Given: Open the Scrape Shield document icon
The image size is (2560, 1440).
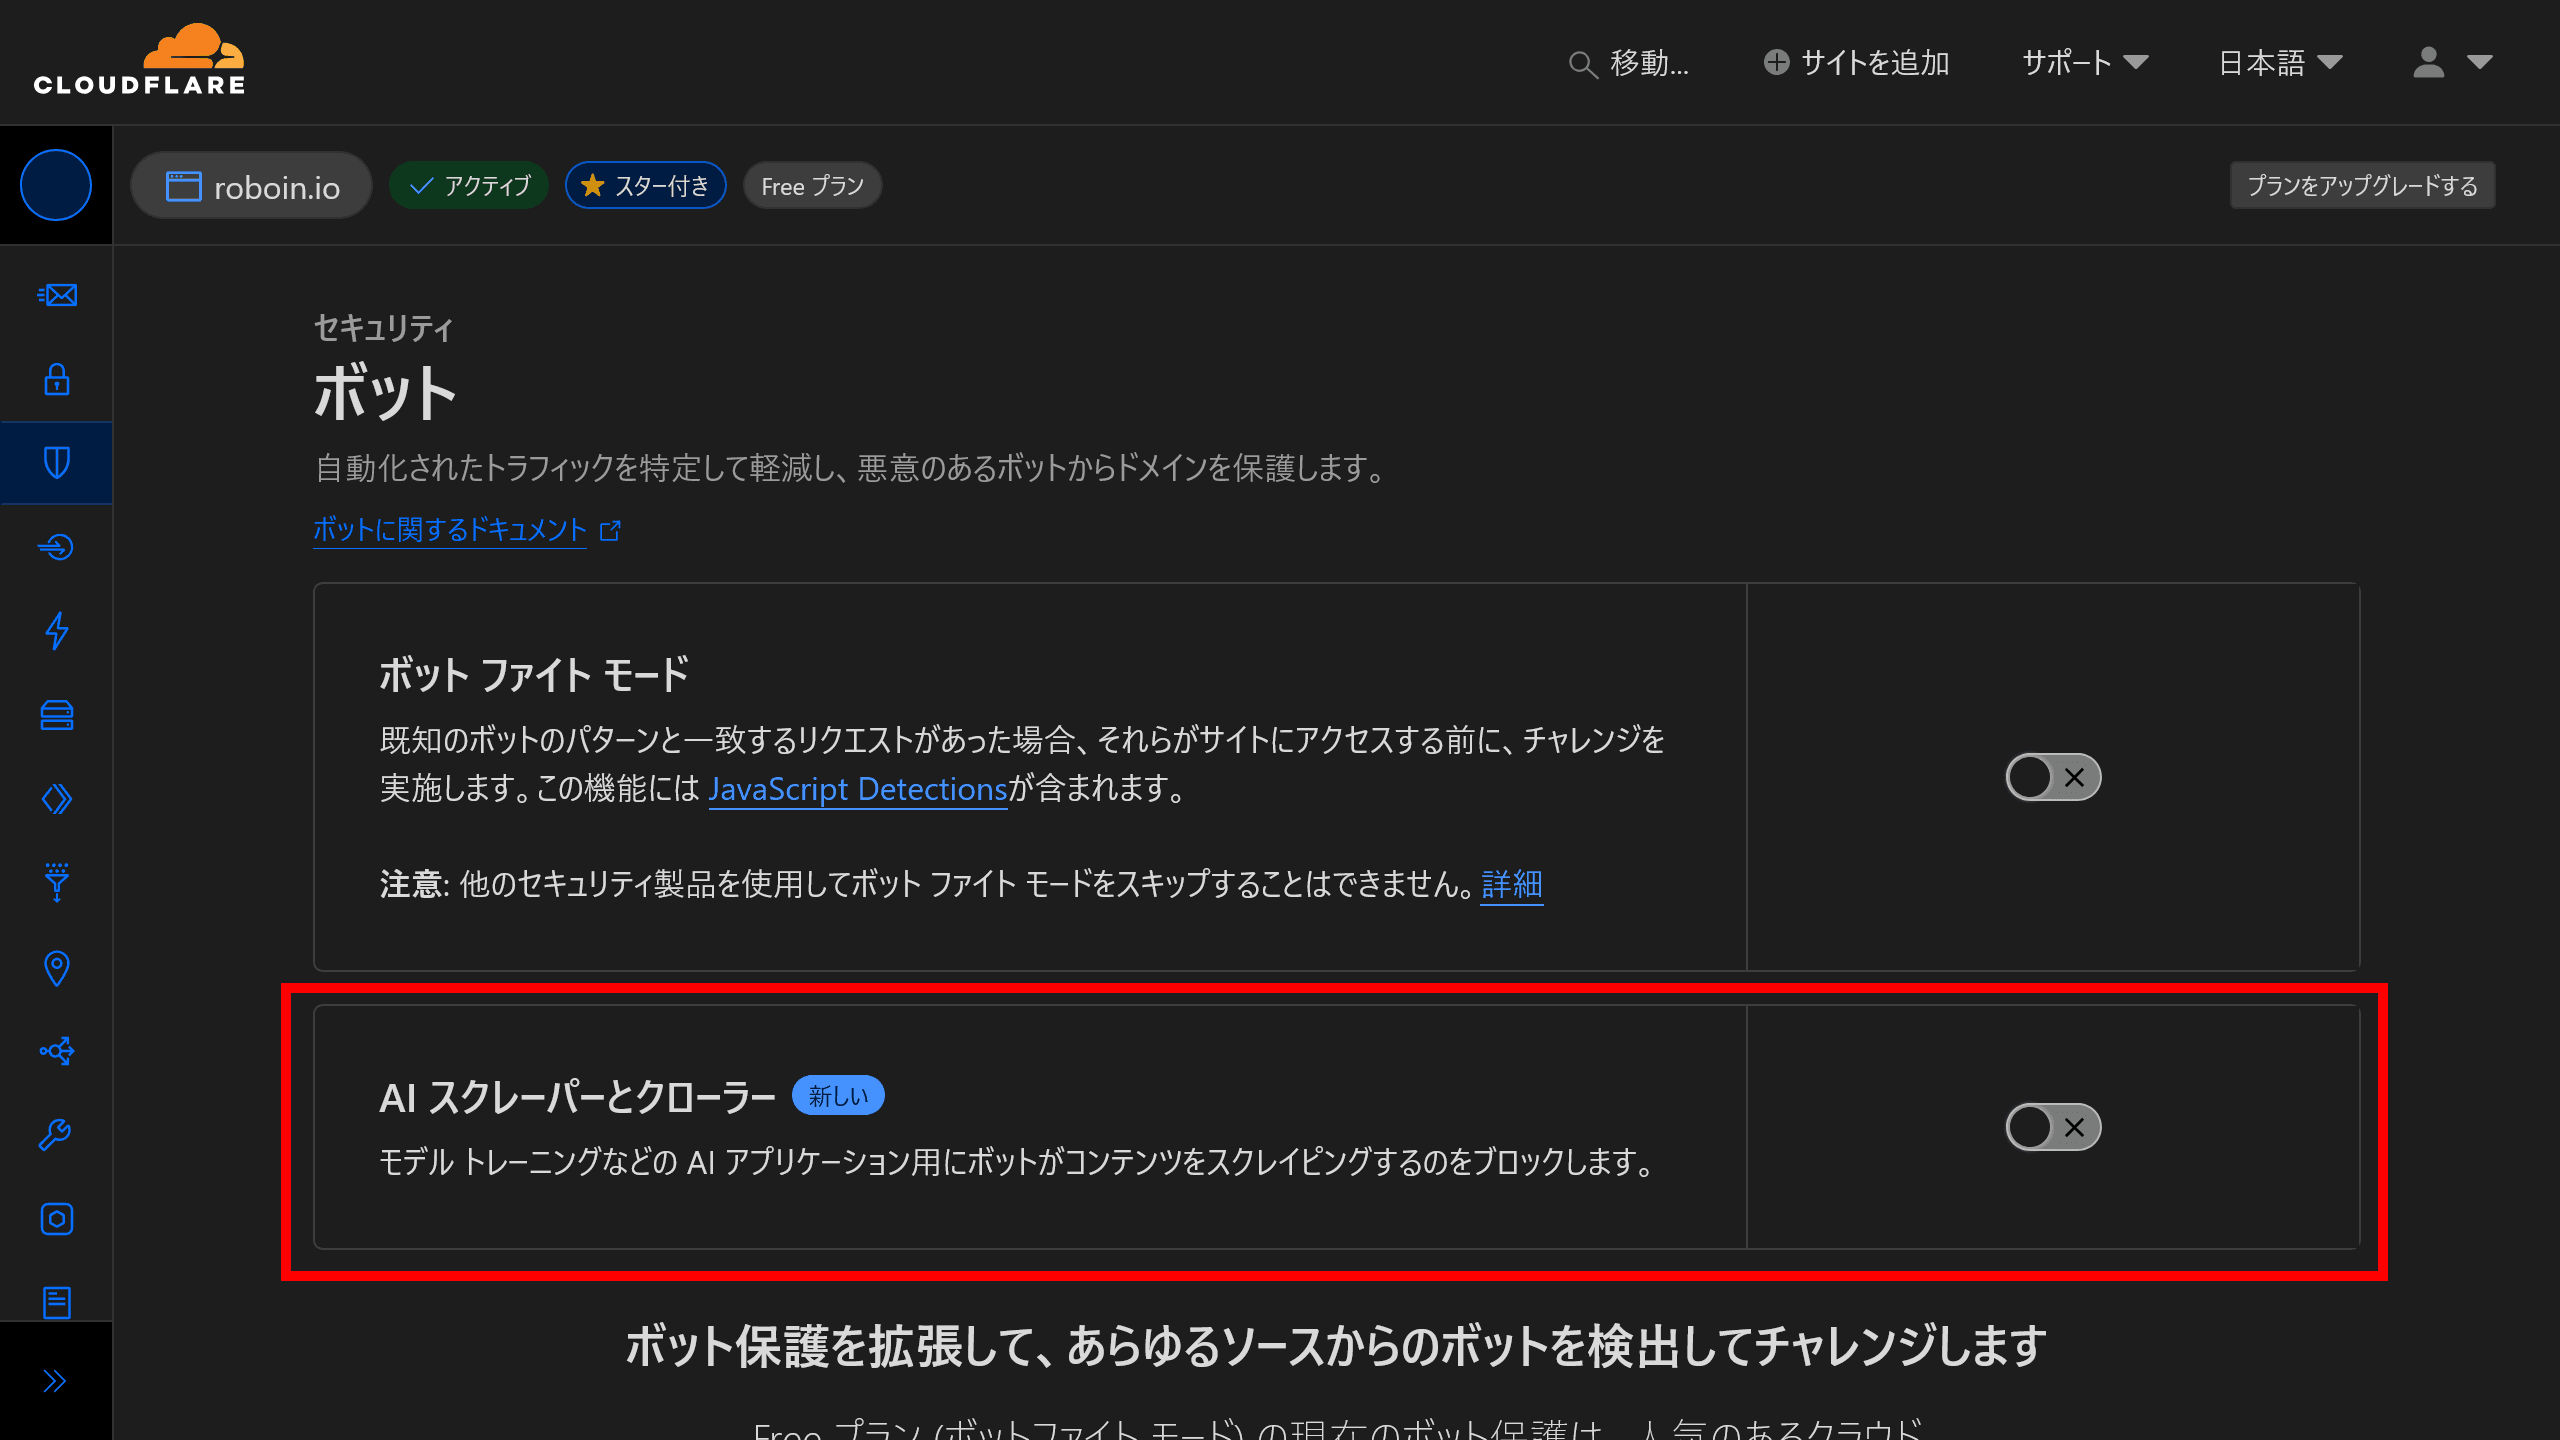Looking at the screenshot, I should 57,1302.
